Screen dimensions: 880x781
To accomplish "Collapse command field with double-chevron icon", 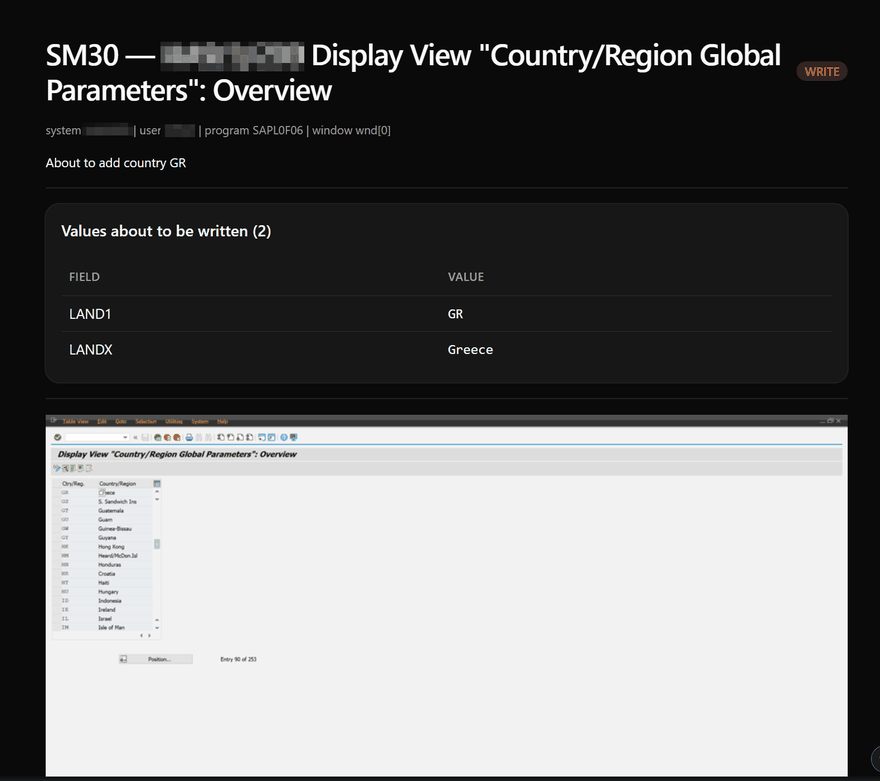I will [x=135, y=438].
